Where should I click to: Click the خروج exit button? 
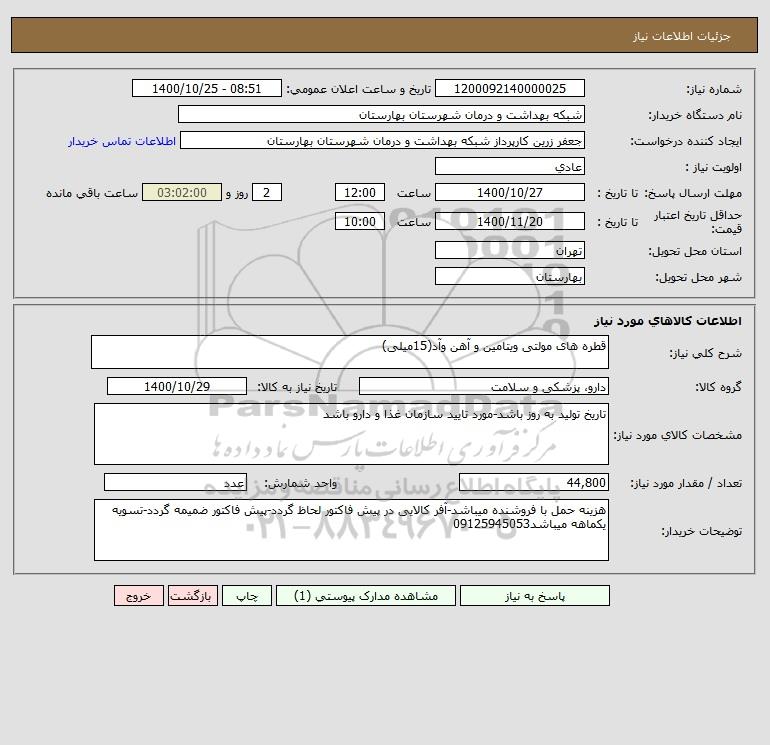pyautogui.click(x=138, y=595)
